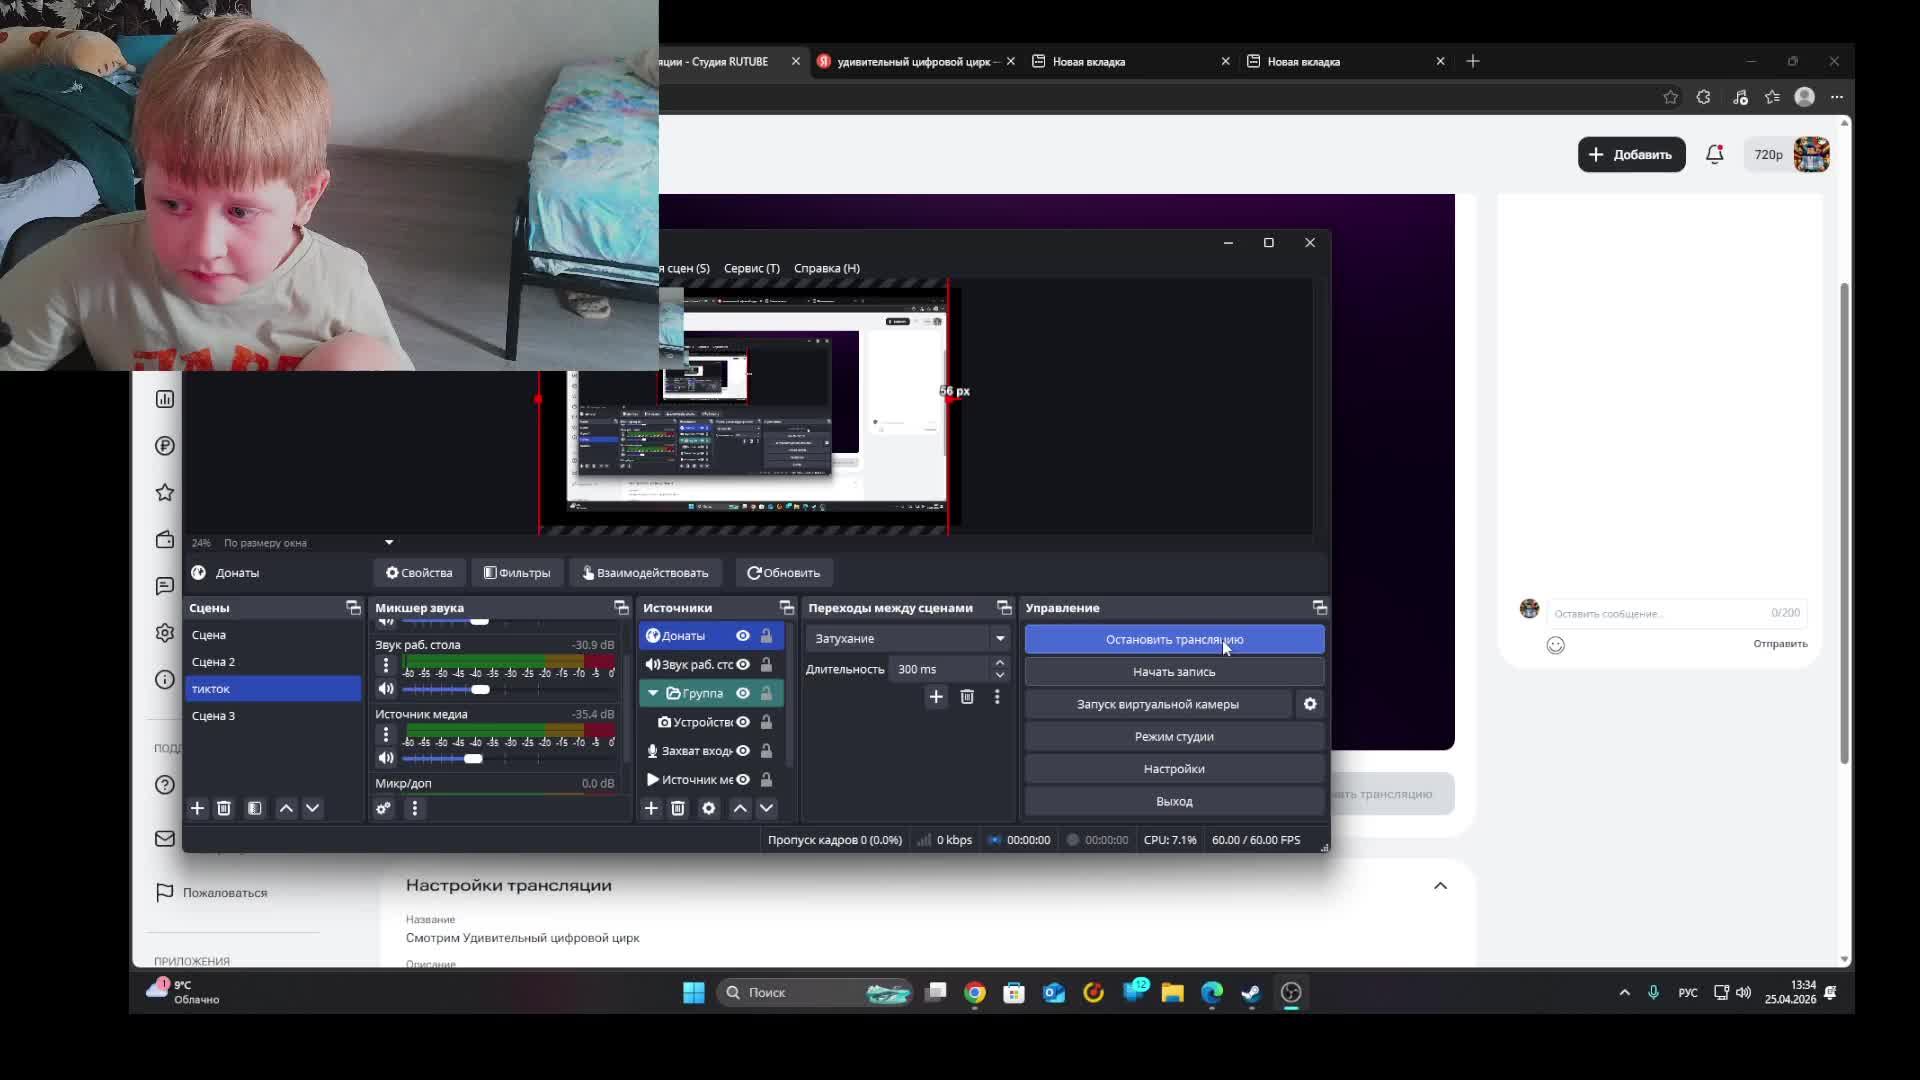Open source properties via the gear icon in Sources

pyautogui.click(x=709, y=808)
